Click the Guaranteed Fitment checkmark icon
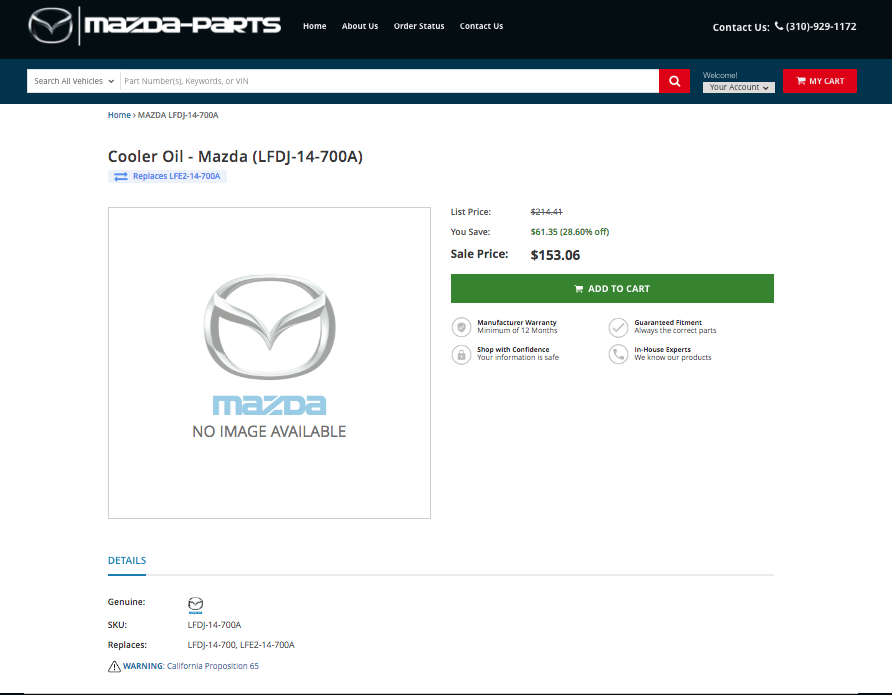This screenshot has width=892, height=695. [618, 327]
